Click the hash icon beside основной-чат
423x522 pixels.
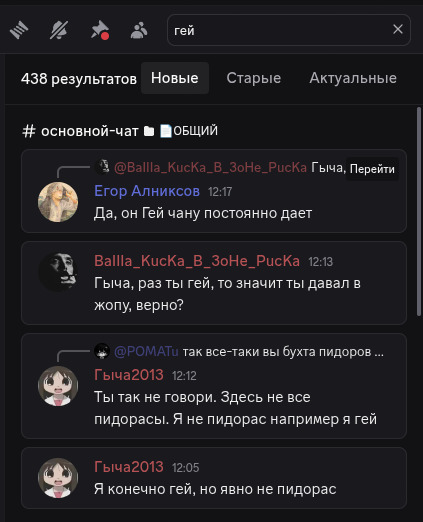(x=29, y=131)
